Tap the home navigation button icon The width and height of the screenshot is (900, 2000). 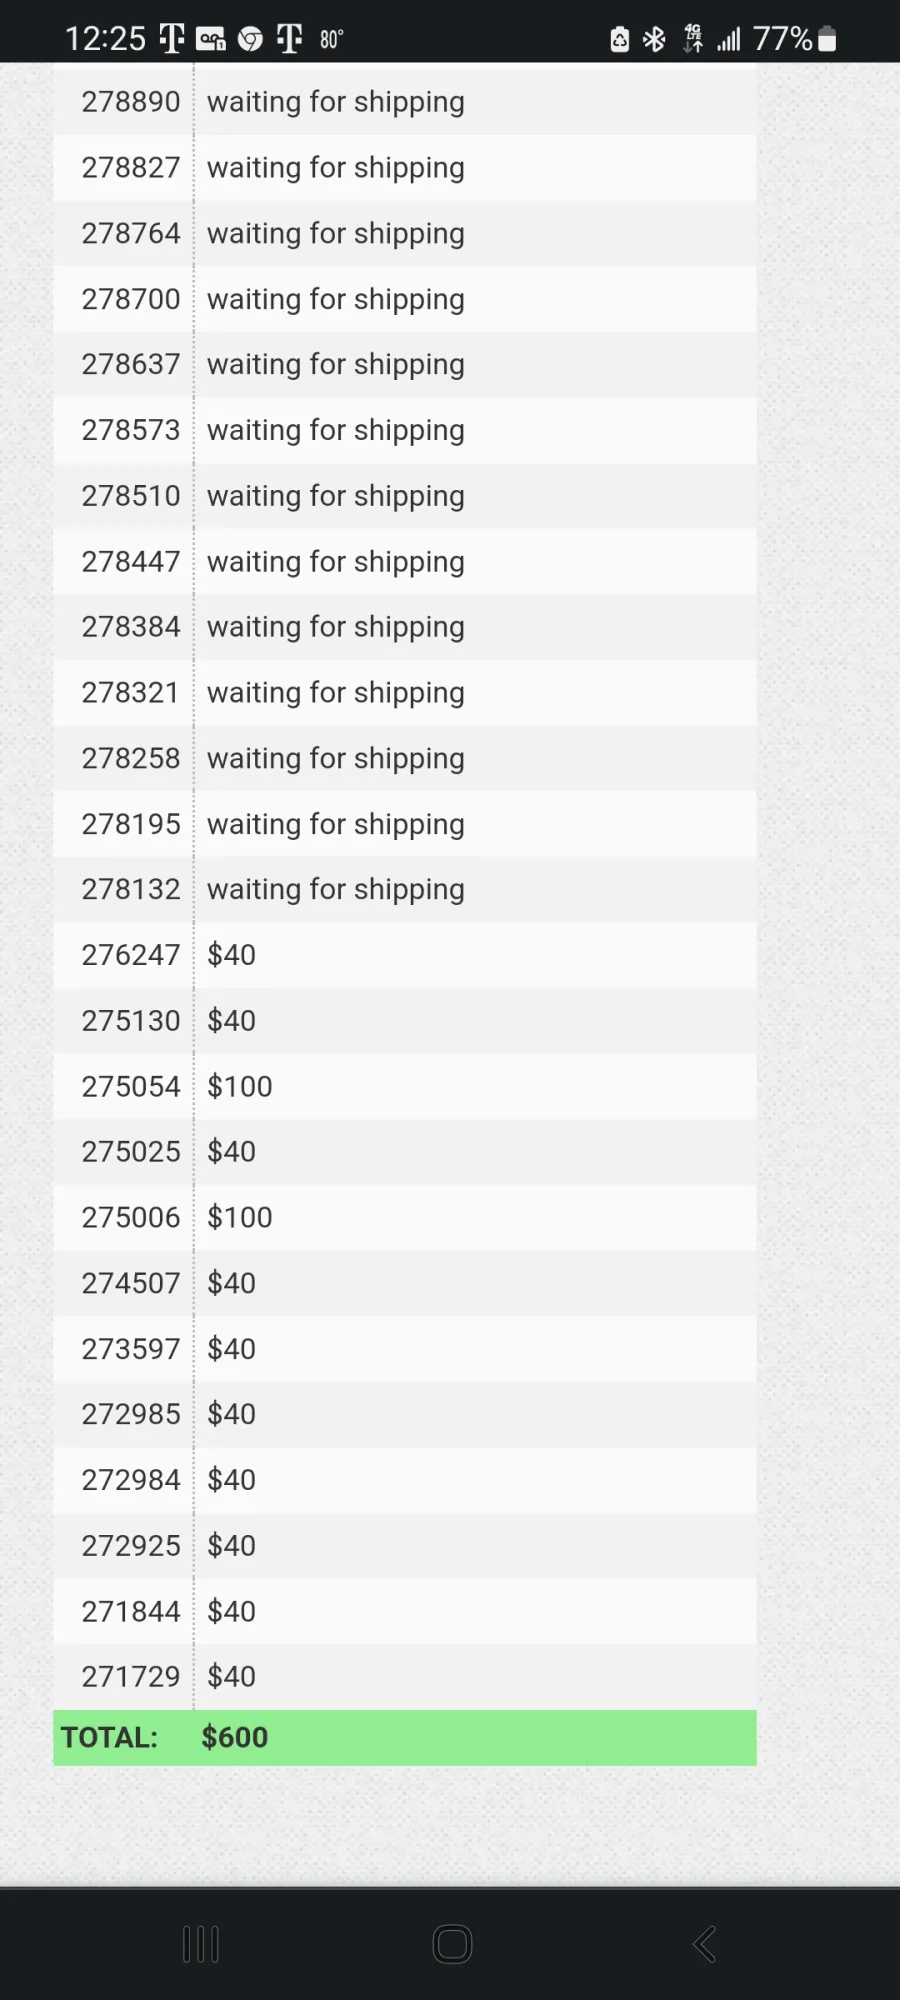tap(452, 1944)
